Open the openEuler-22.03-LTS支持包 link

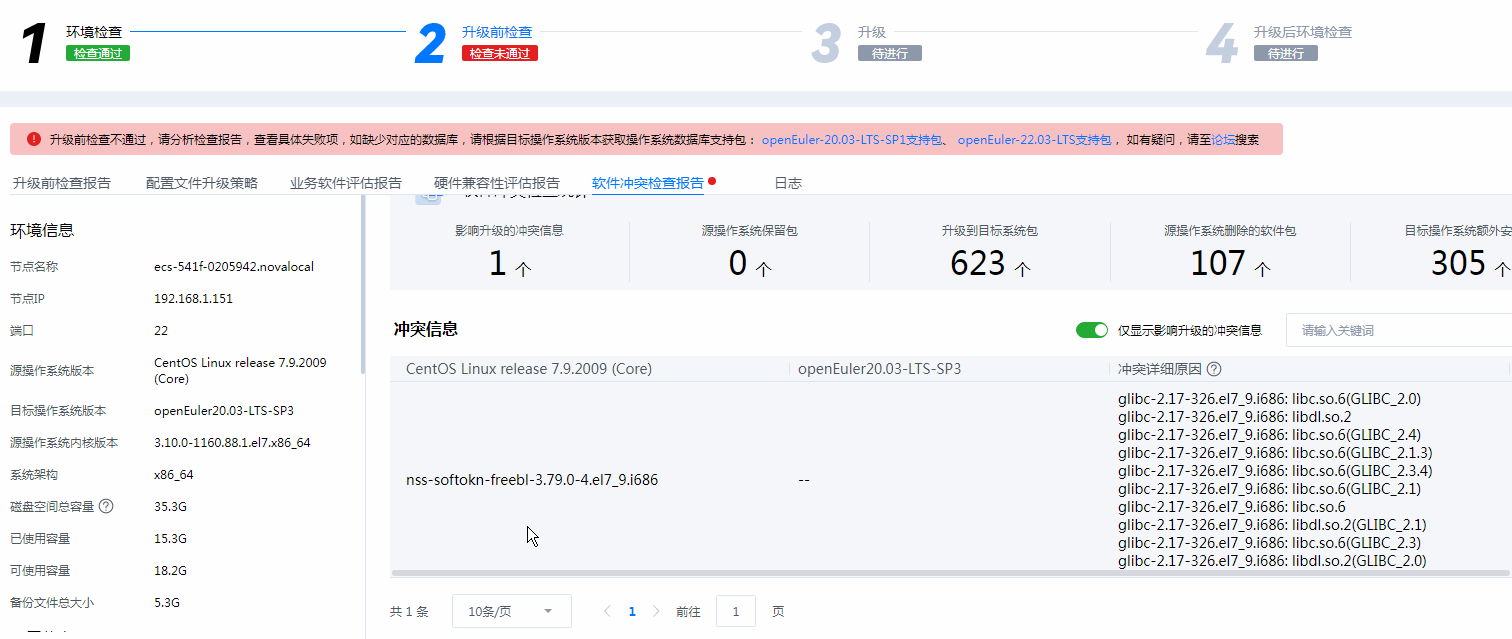point(1034,140)
